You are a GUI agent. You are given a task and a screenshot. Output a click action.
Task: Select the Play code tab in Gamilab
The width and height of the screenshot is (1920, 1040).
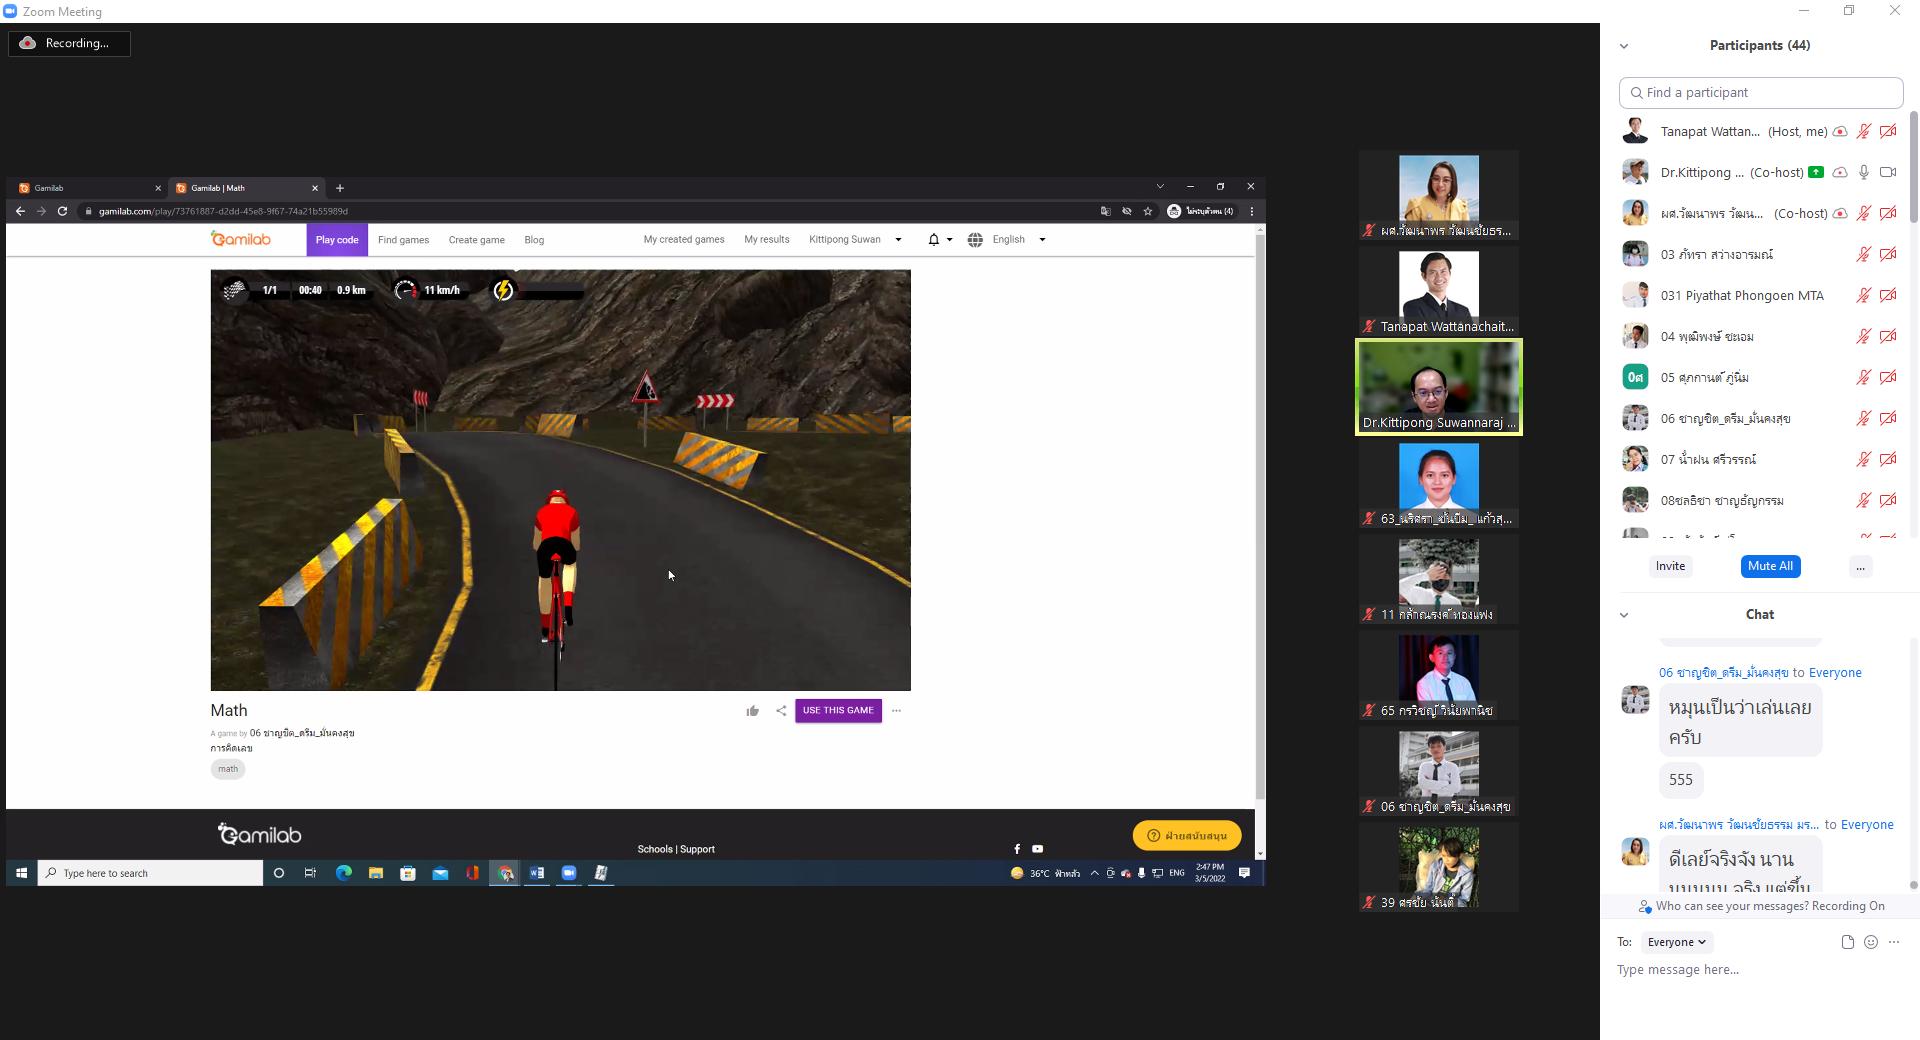pos(337,240)
